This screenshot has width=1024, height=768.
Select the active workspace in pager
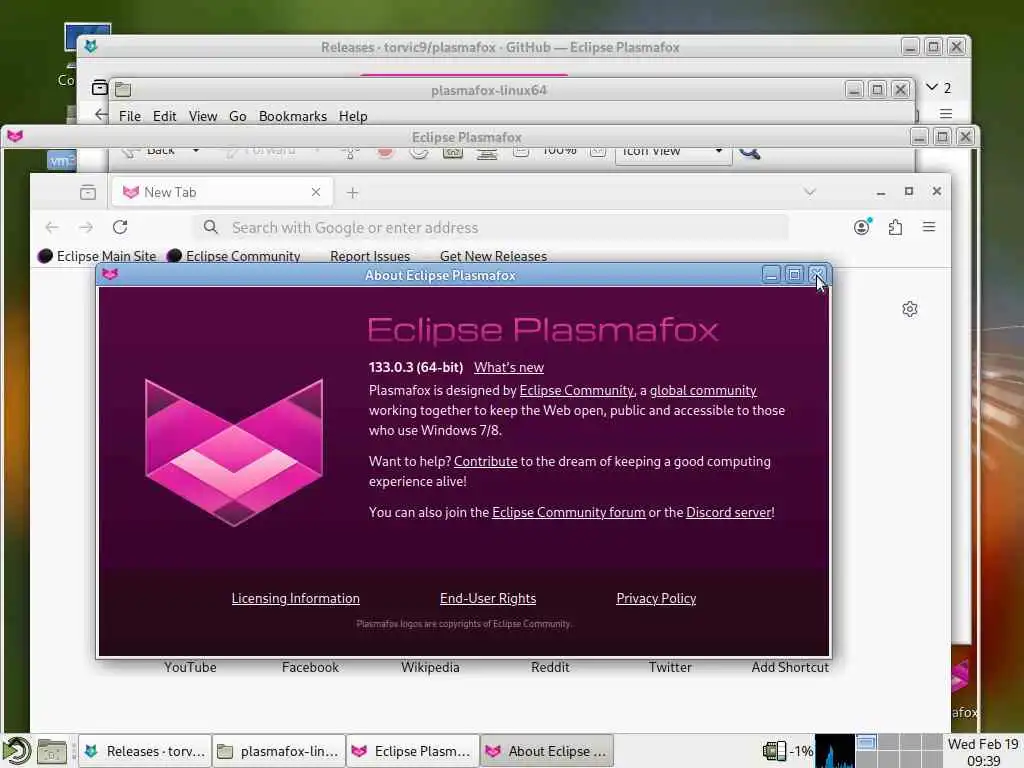coord(866,743)
